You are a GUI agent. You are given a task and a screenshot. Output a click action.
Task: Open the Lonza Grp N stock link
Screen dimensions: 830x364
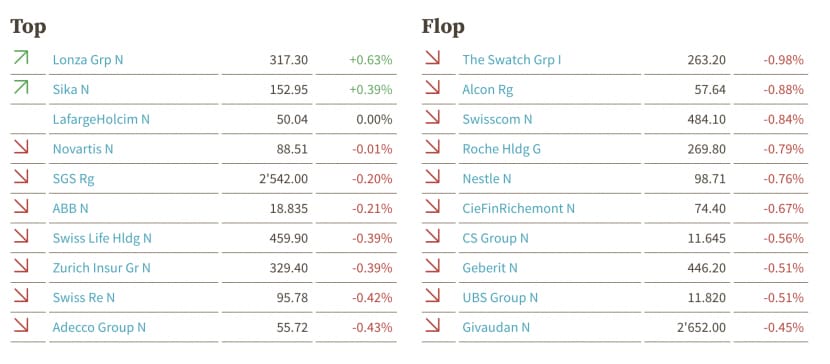tap(88, 60)
